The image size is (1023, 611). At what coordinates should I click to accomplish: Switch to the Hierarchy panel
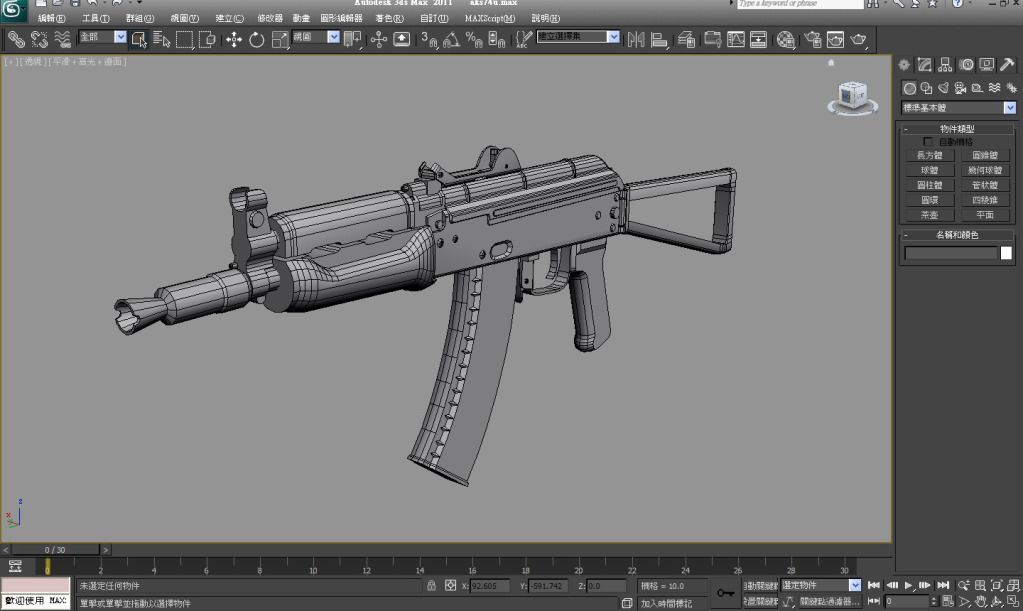pyautogui.click(x=946, y=65)
